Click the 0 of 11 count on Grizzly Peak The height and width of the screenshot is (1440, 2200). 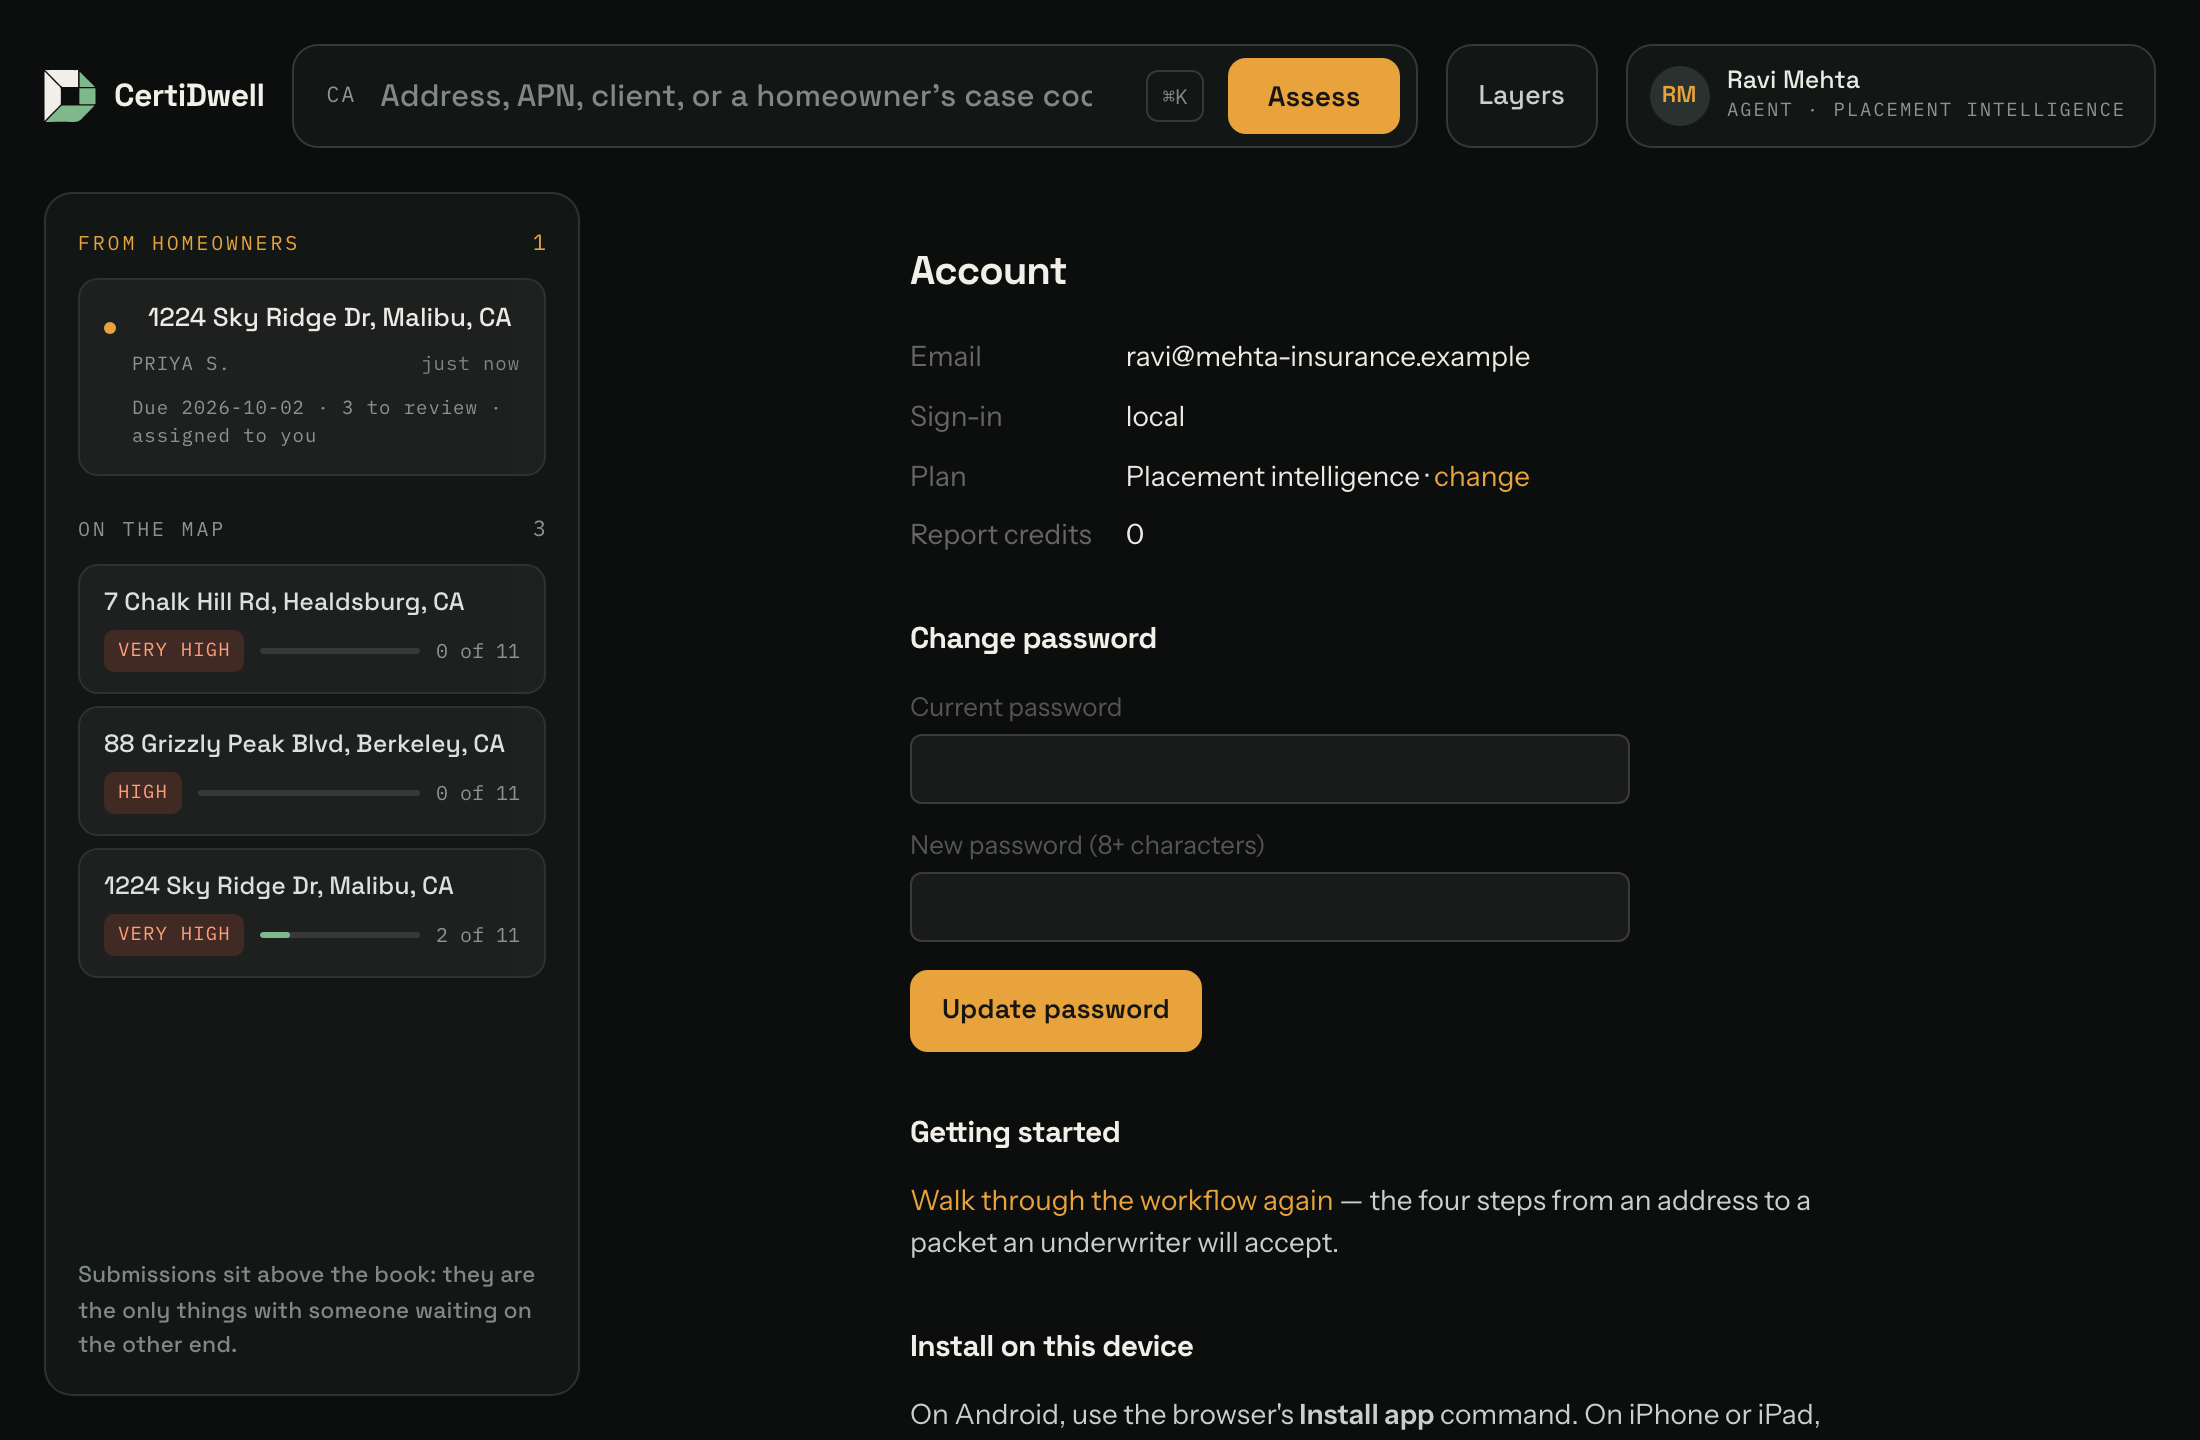[478, 793]
